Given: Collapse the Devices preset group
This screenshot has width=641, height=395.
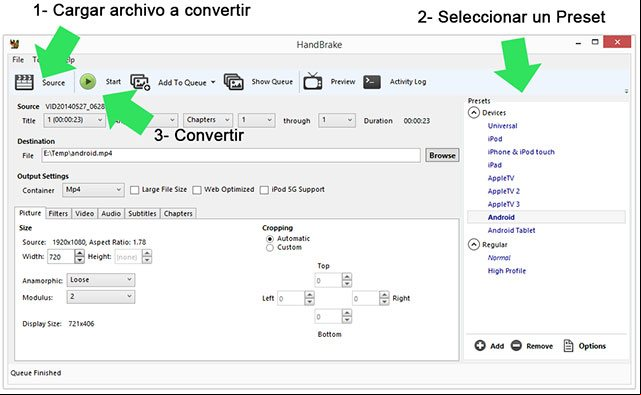Looking at the screenshot, I should [473, 112].
